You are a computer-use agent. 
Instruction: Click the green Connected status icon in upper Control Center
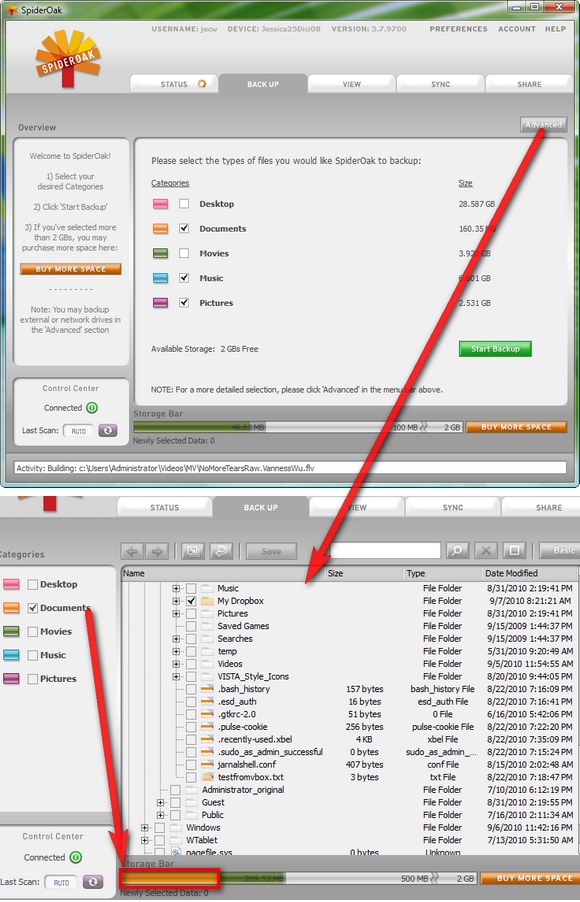tap(91, 408)
